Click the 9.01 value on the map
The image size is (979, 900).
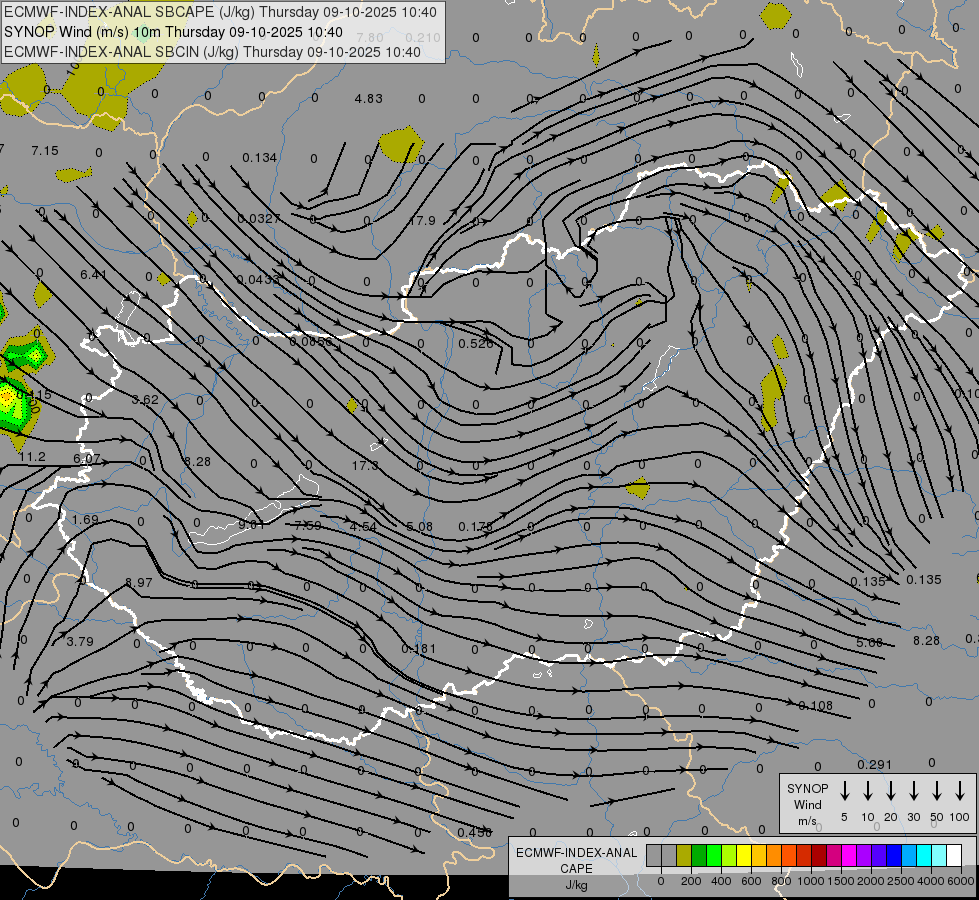252,525
